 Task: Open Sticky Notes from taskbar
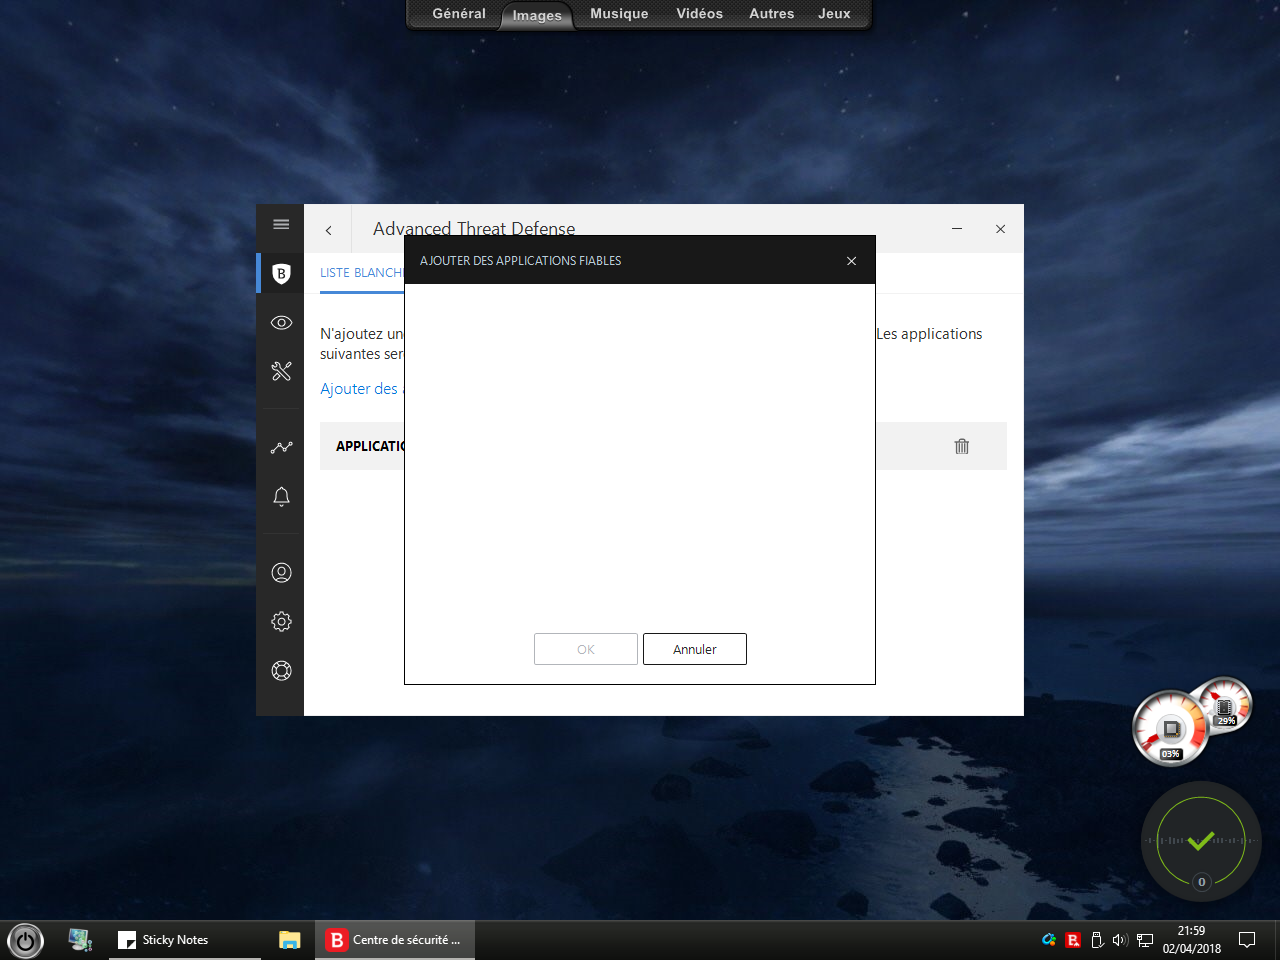pyautogui.click(x=185, y=940)
